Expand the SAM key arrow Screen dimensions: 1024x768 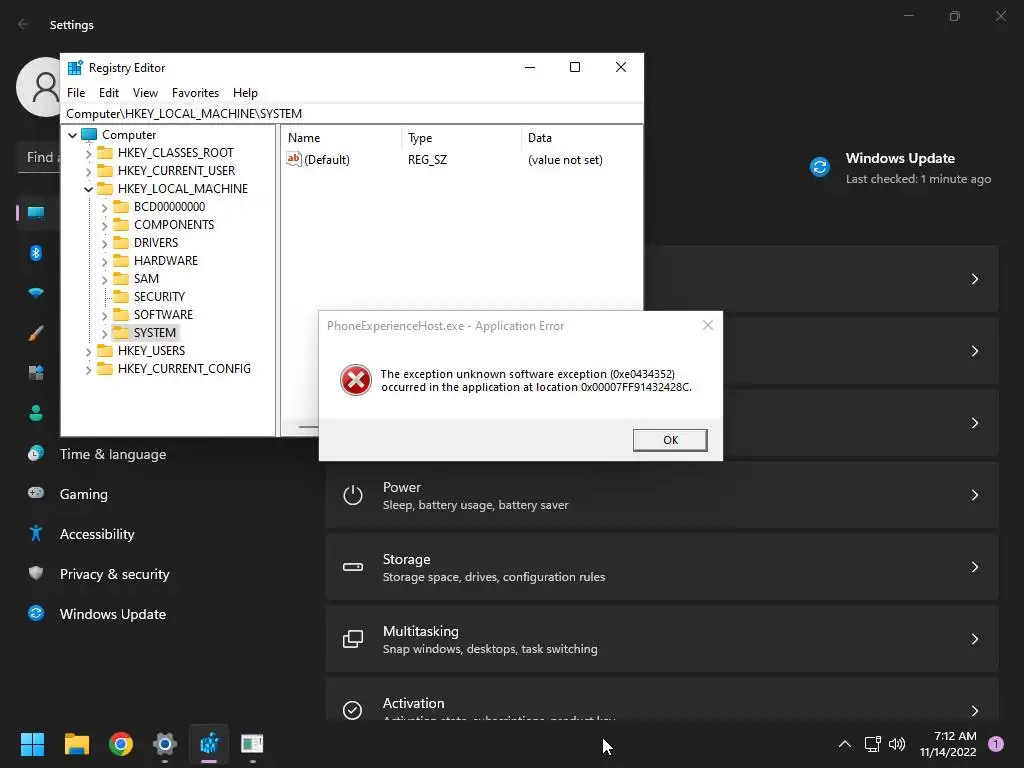[x=104, y=279]
